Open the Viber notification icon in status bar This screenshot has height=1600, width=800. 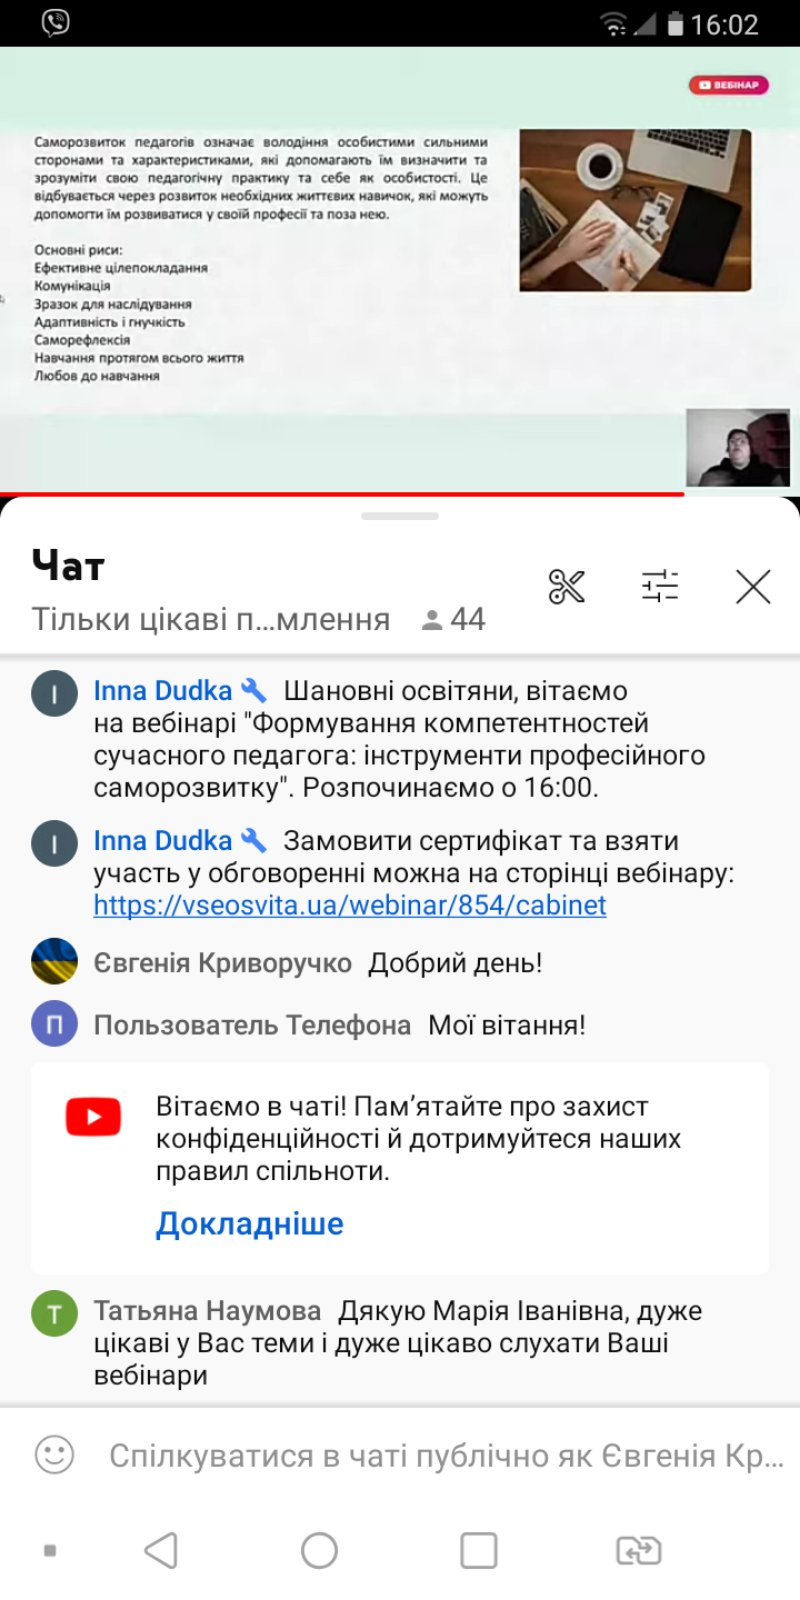[x=56, y=23]
